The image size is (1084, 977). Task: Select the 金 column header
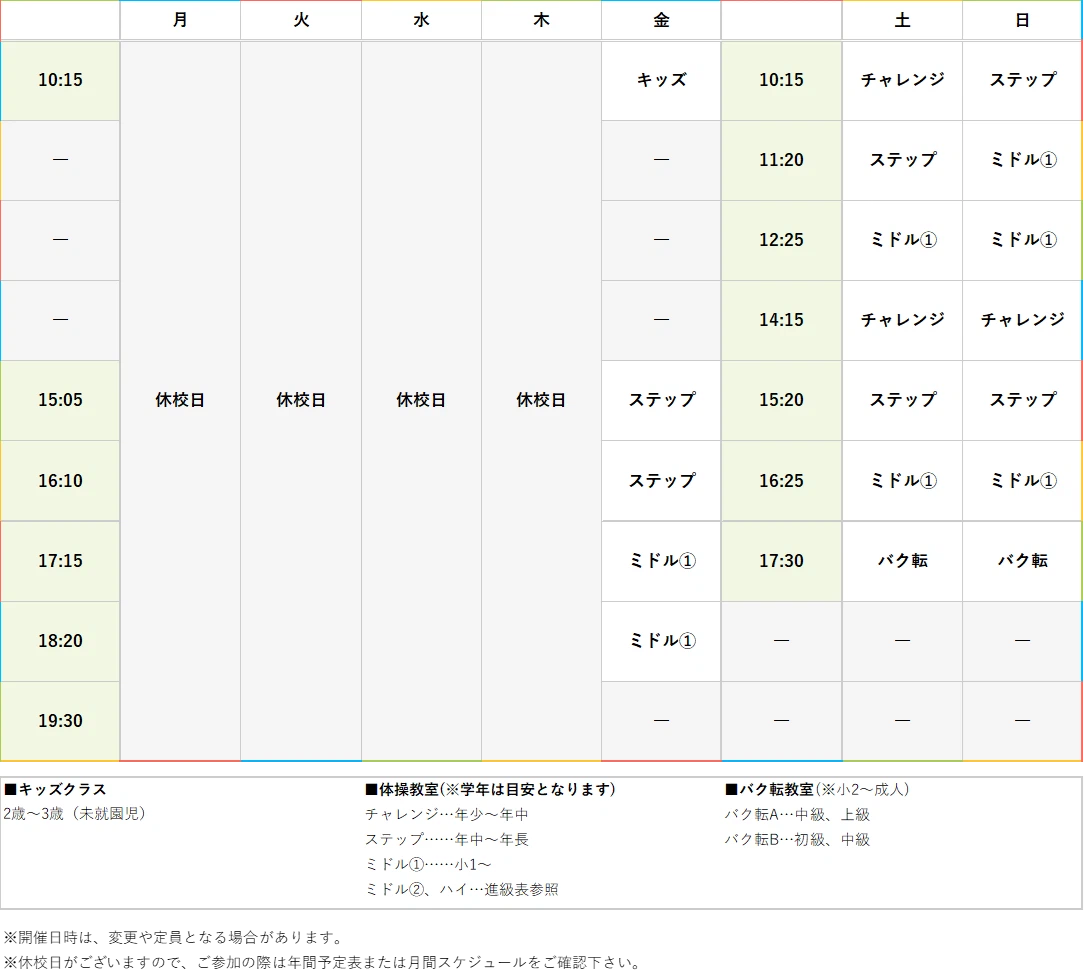tap(660, 20)
